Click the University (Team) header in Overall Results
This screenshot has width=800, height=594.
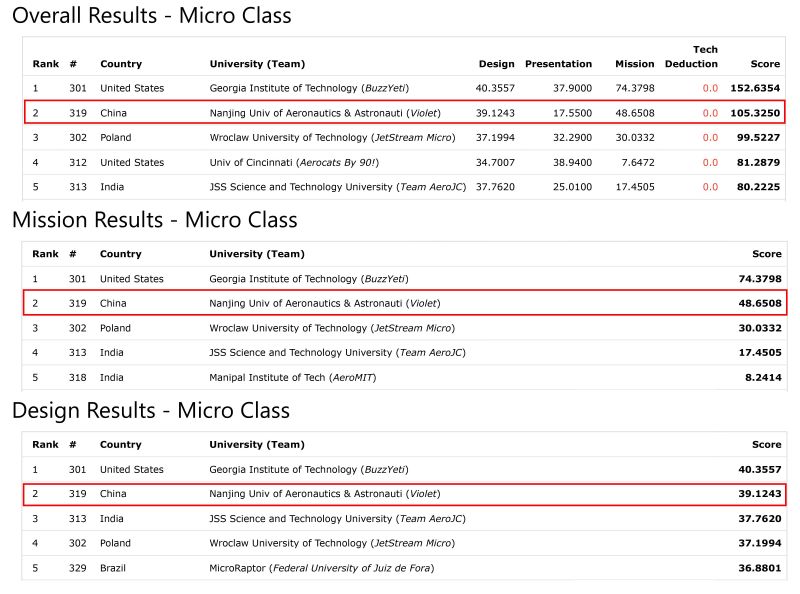257,64
